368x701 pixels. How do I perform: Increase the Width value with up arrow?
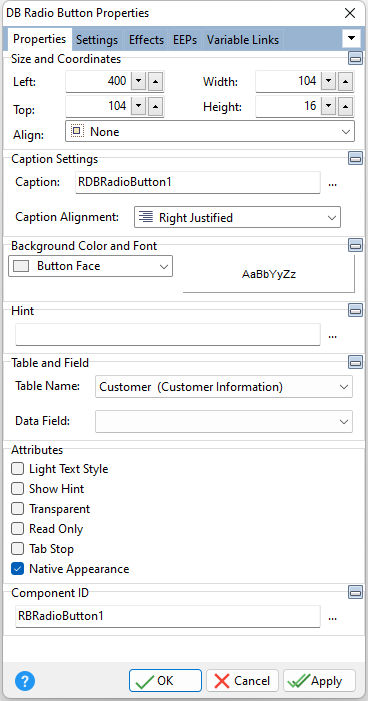point(345,81)
